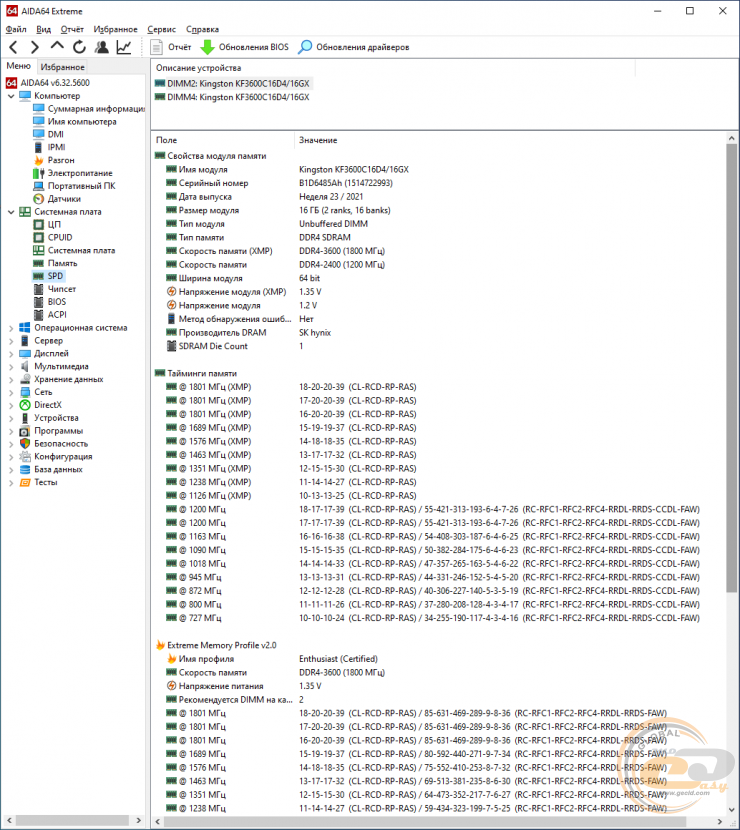Click the DMI icon in the tree
Screen dimensions: 740x830
tap(38, 134)
